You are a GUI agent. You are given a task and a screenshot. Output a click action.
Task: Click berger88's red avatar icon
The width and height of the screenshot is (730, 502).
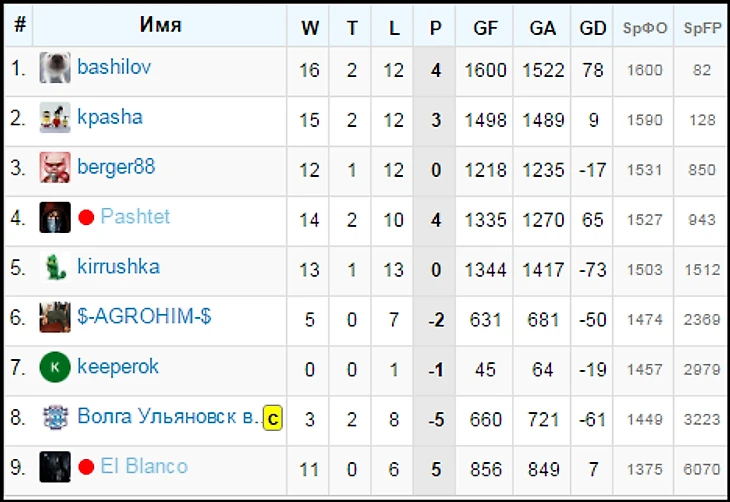tap(55, 168)
